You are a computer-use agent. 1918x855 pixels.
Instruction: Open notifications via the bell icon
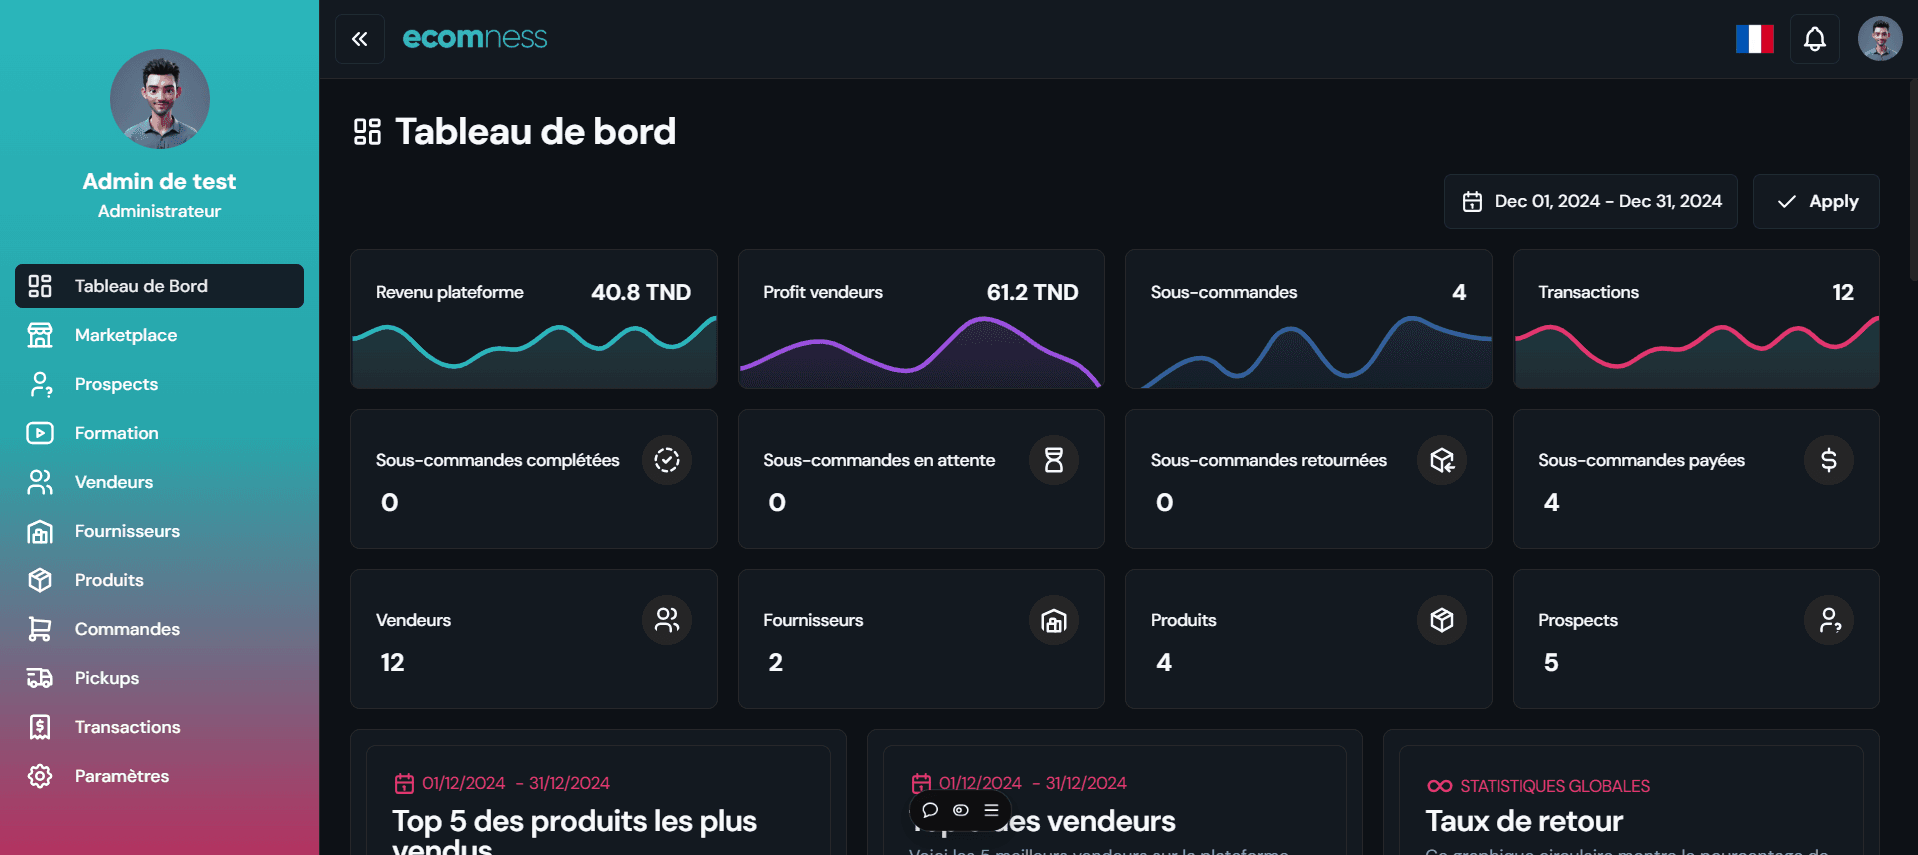click(x=1814, y=39)
